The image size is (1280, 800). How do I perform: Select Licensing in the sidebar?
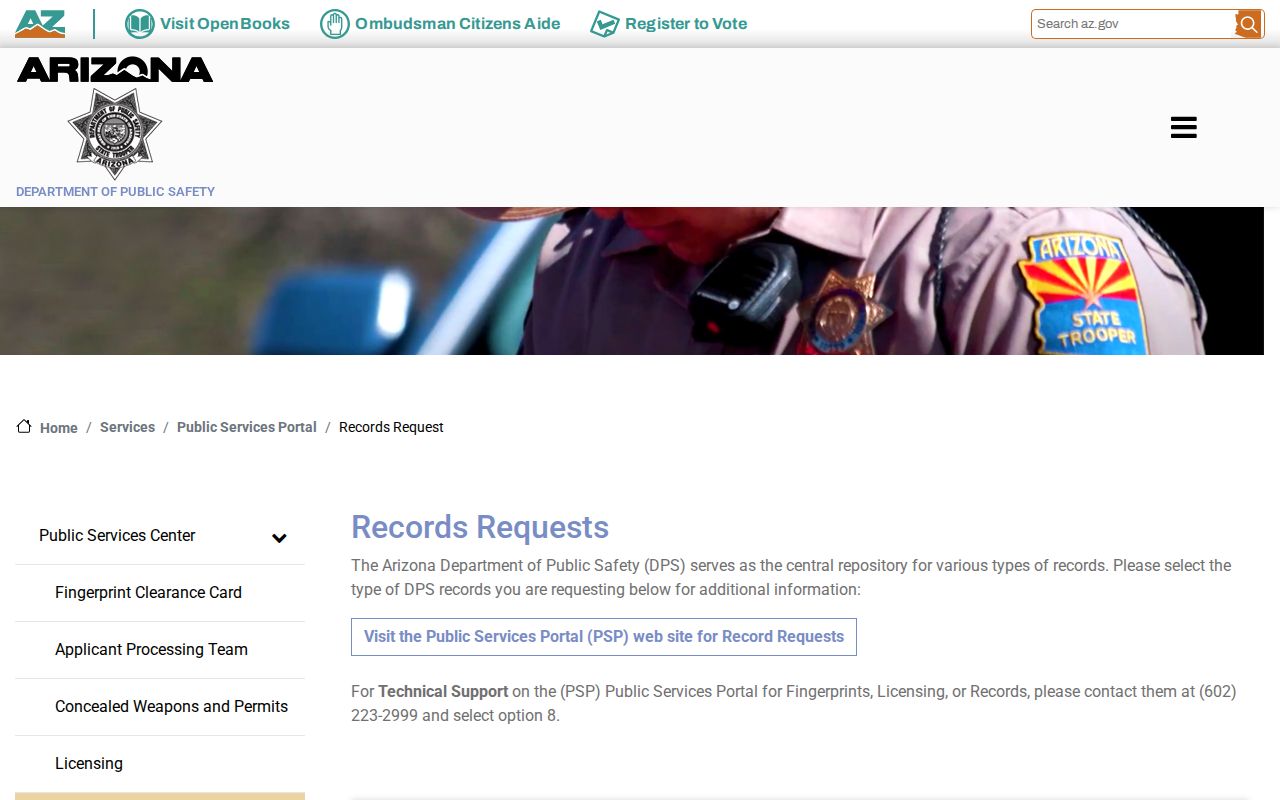point(89,764)
